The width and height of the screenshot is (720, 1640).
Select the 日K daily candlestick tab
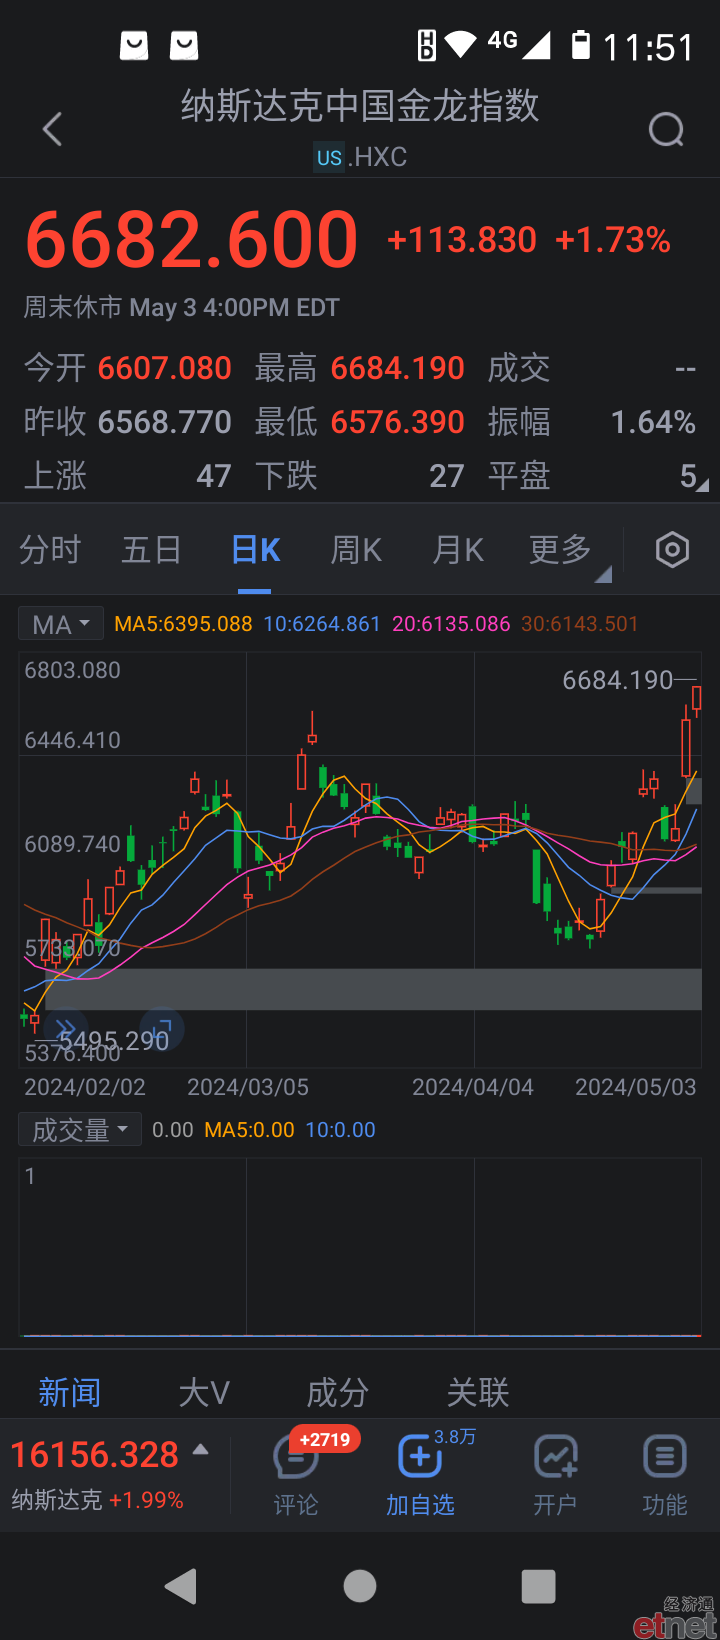point(255,550)
